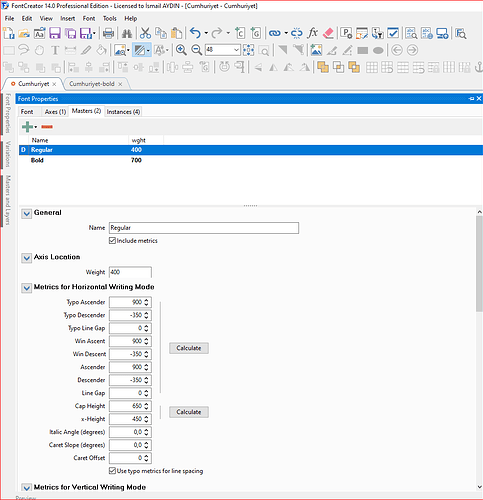Viewport: 483px width, 500px height.
Task: Click the eraser icon in toolbar
Action: (x=328, y=33)
